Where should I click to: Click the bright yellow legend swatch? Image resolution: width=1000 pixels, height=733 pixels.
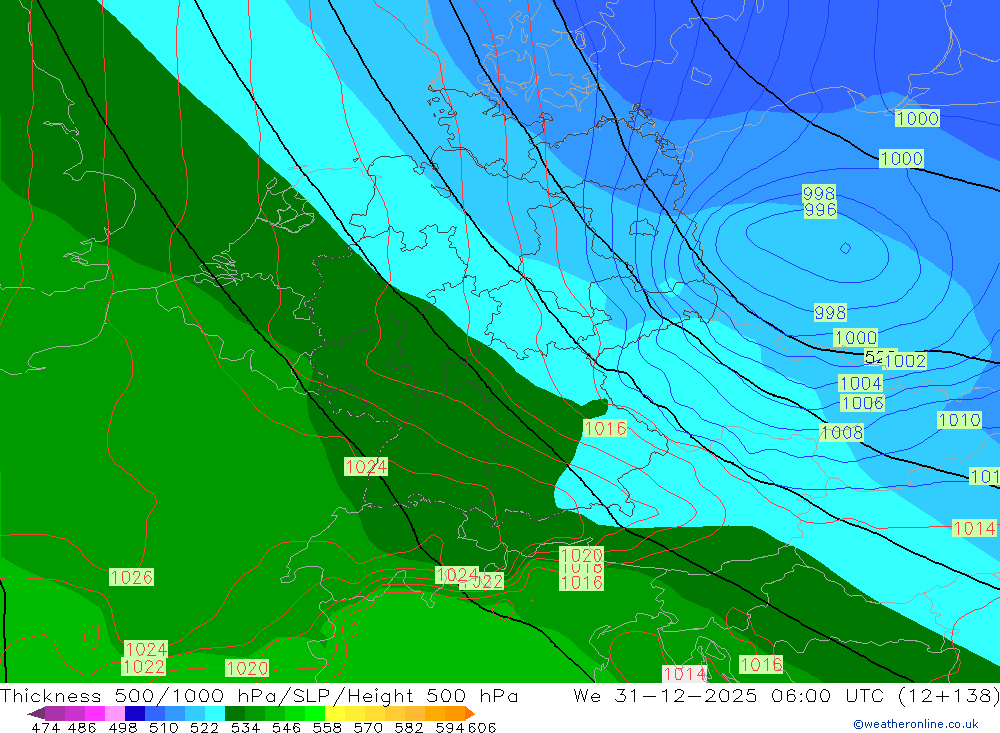point(335,713)
